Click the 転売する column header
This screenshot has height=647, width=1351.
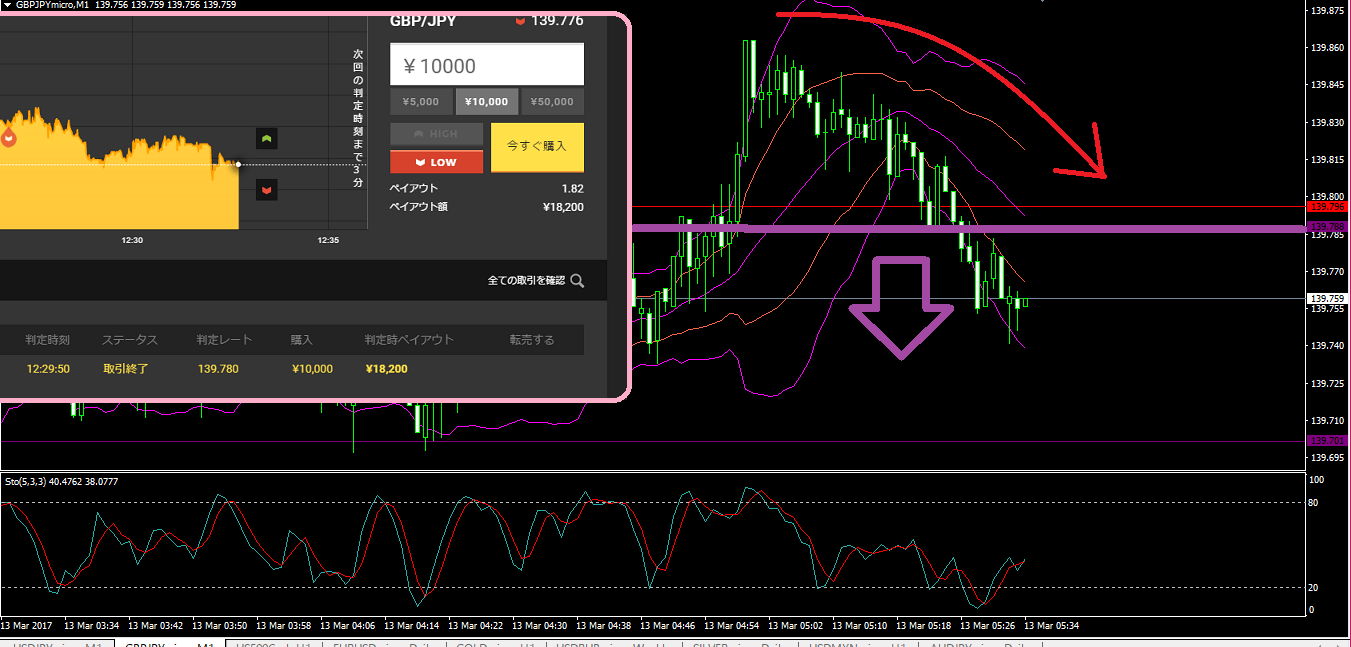click(531, 340)
